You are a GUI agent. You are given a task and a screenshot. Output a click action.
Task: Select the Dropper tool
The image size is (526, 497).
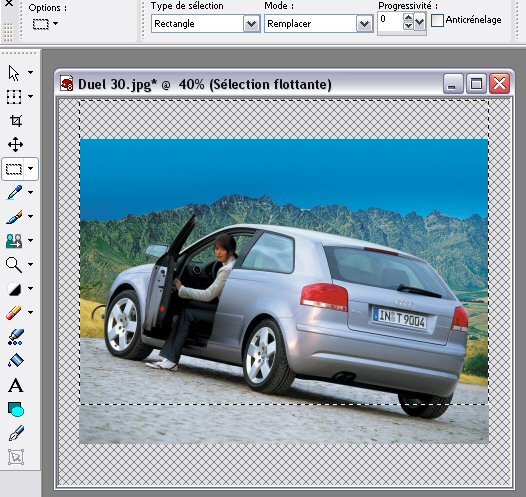point(15,192)
